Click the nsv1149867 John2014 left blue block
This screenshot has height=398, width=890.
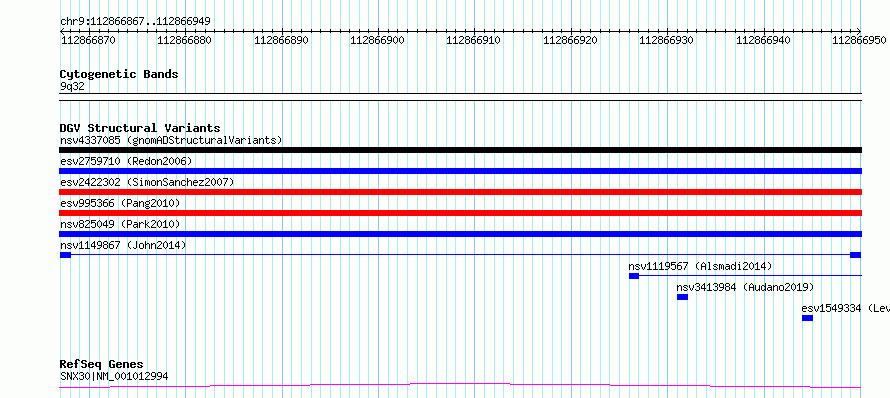tap(65, 255)
